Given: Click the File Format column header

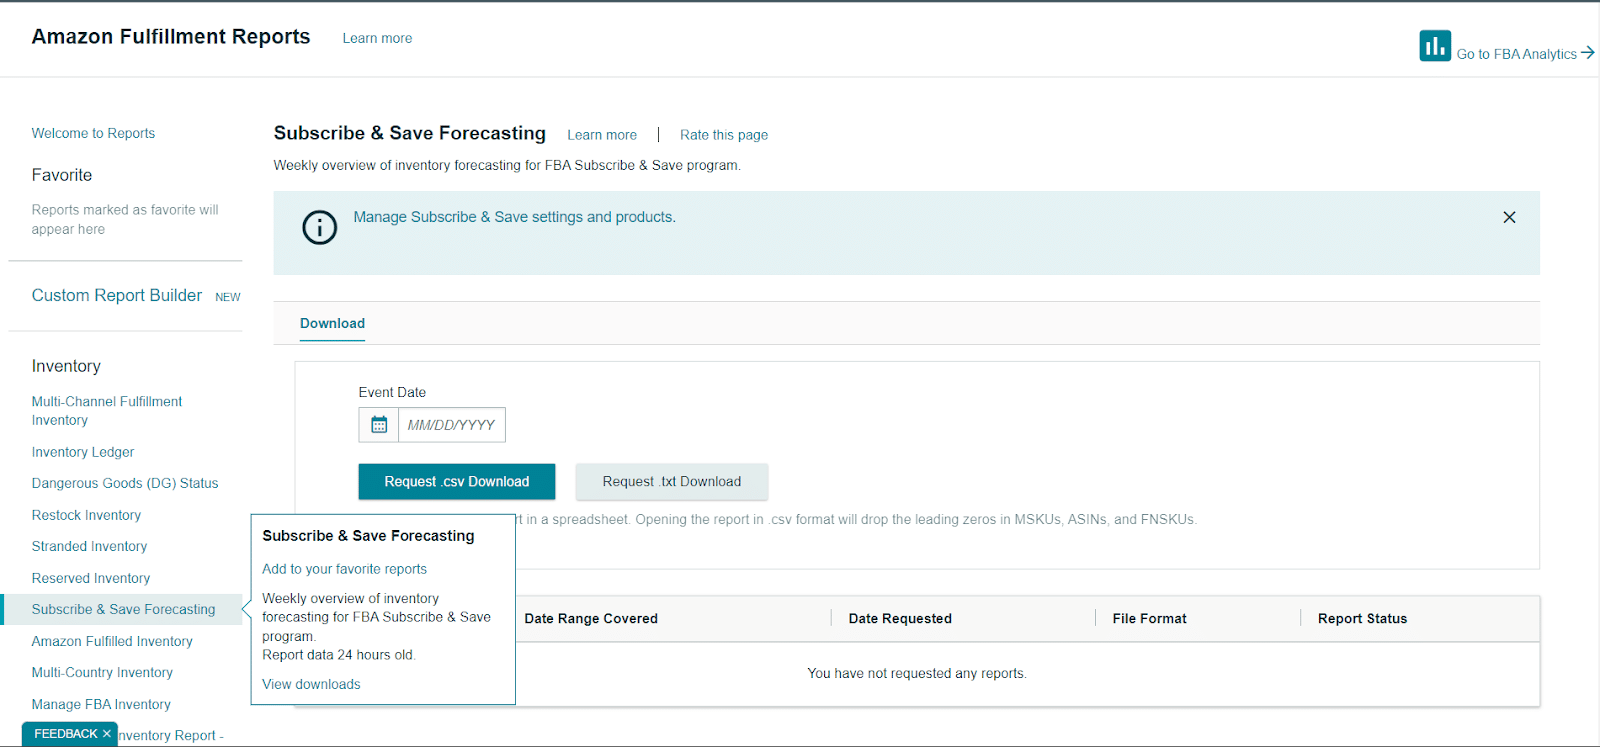Looking at the screenshot, I should point(1149,618).
